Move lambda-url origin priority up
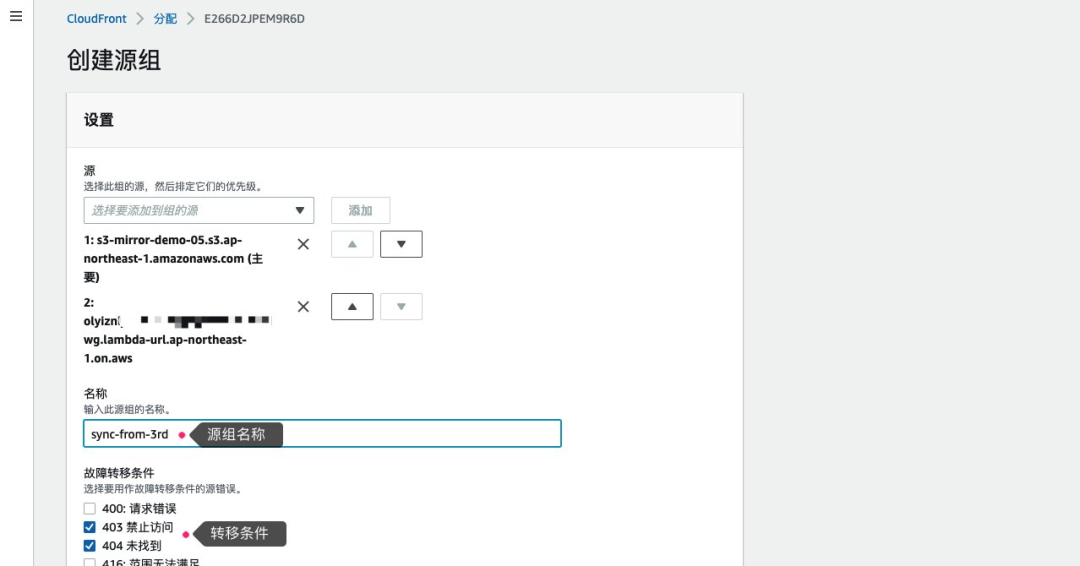Screen dimensions: 1080x566 click(352, 307)
